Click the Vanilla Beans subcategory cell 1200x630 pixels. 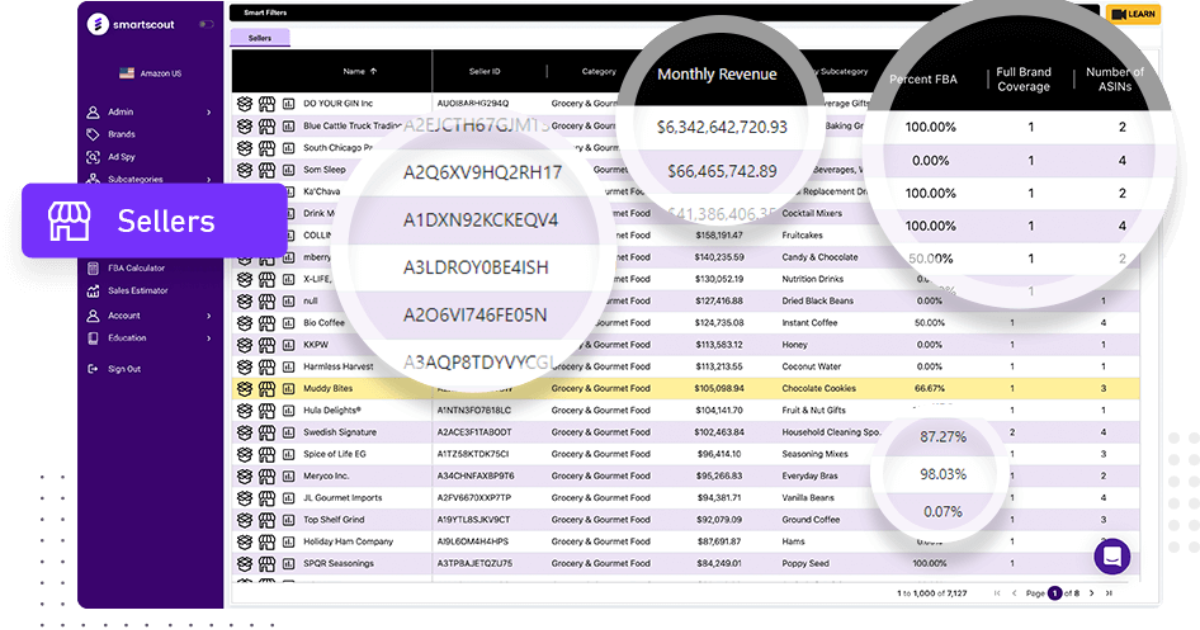pos(809,498)
